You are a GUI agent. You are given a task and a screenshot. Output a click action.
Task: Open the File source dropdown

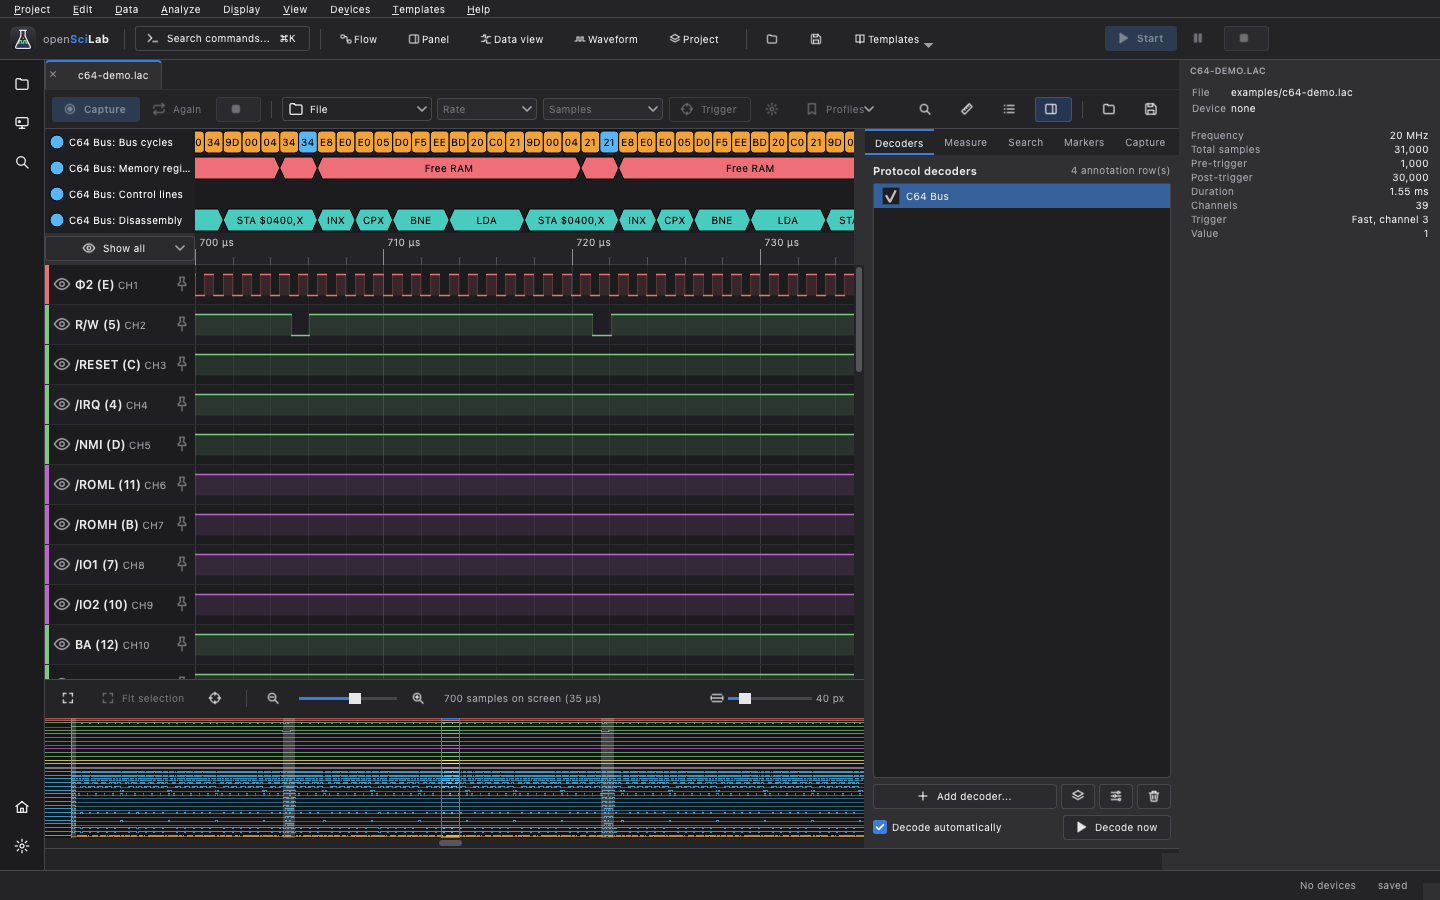click(x=357, y=109)
